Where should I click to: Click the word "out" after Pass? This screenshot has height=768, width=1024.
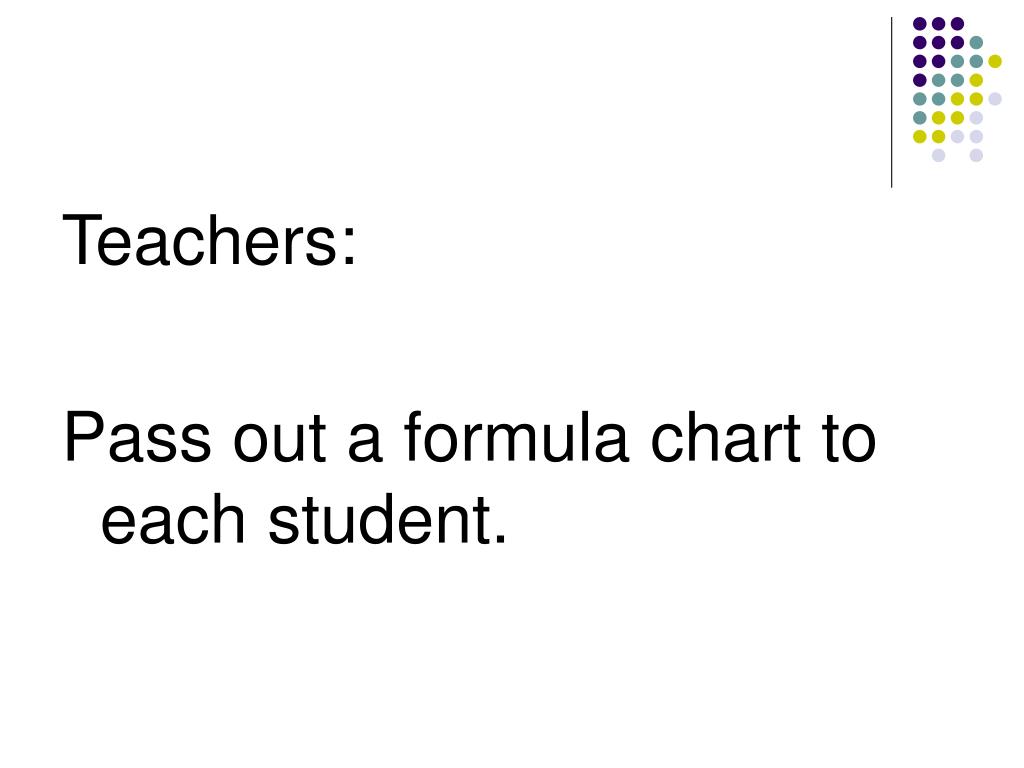(280, 439)
